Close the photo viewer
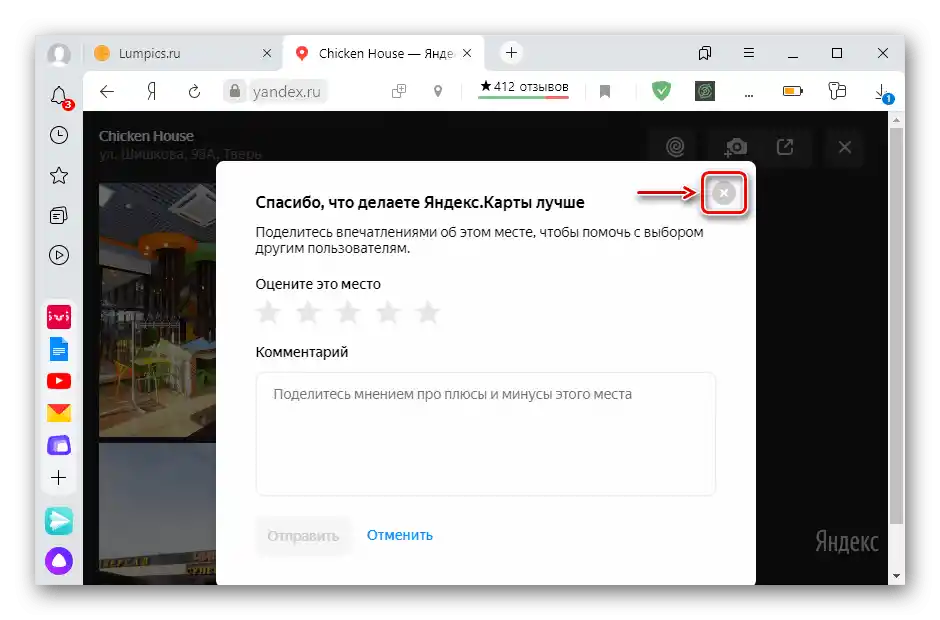The height and width of the screenshot is (620, 940). point(845,146)
